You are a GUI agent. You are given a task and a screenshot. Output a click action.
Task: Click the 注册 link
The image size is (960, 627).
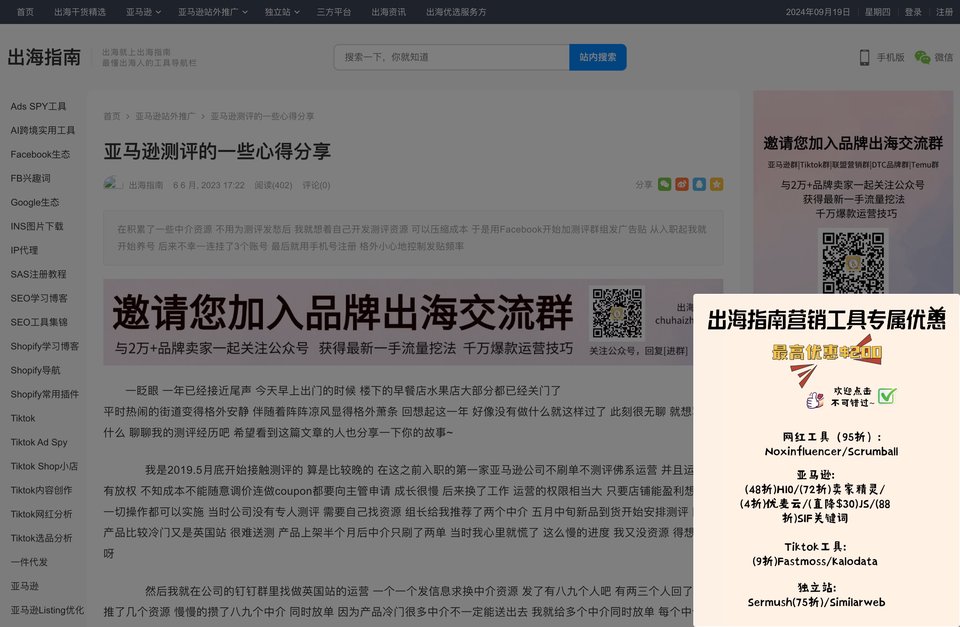[x=944, y=12]
